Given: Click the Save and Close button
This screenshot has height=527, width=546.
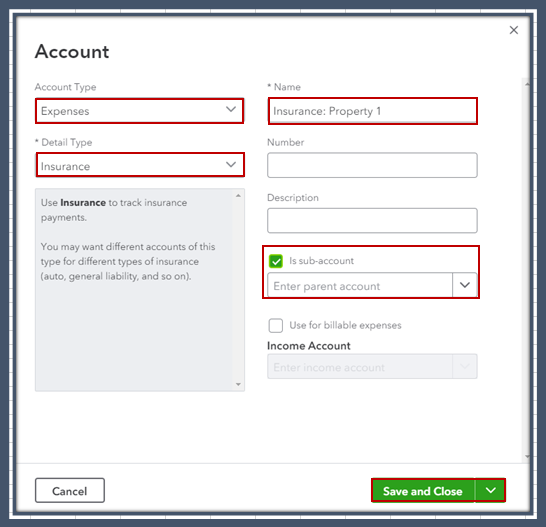Looking at the screenshot, I should pyautogui.click(x=423, y=490).
